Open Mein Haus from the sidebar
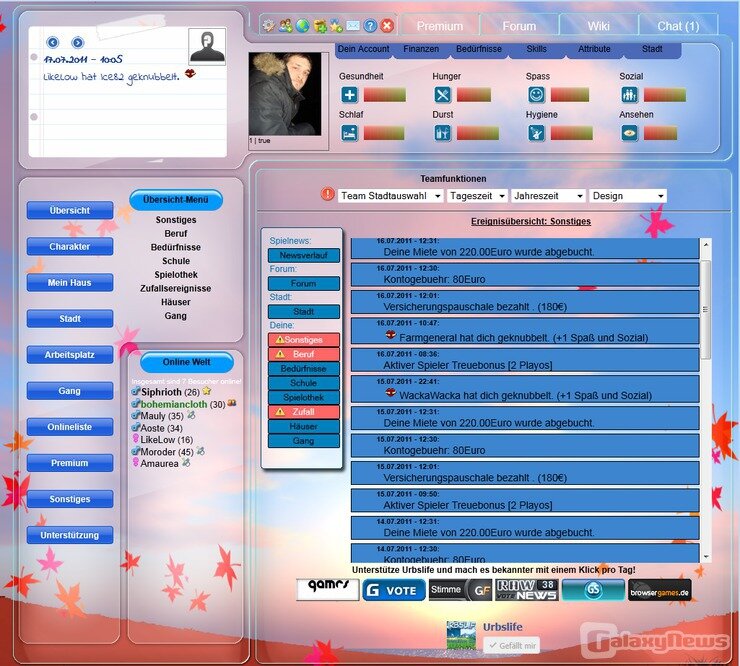 pyautogui.click(x=70, y=283)
